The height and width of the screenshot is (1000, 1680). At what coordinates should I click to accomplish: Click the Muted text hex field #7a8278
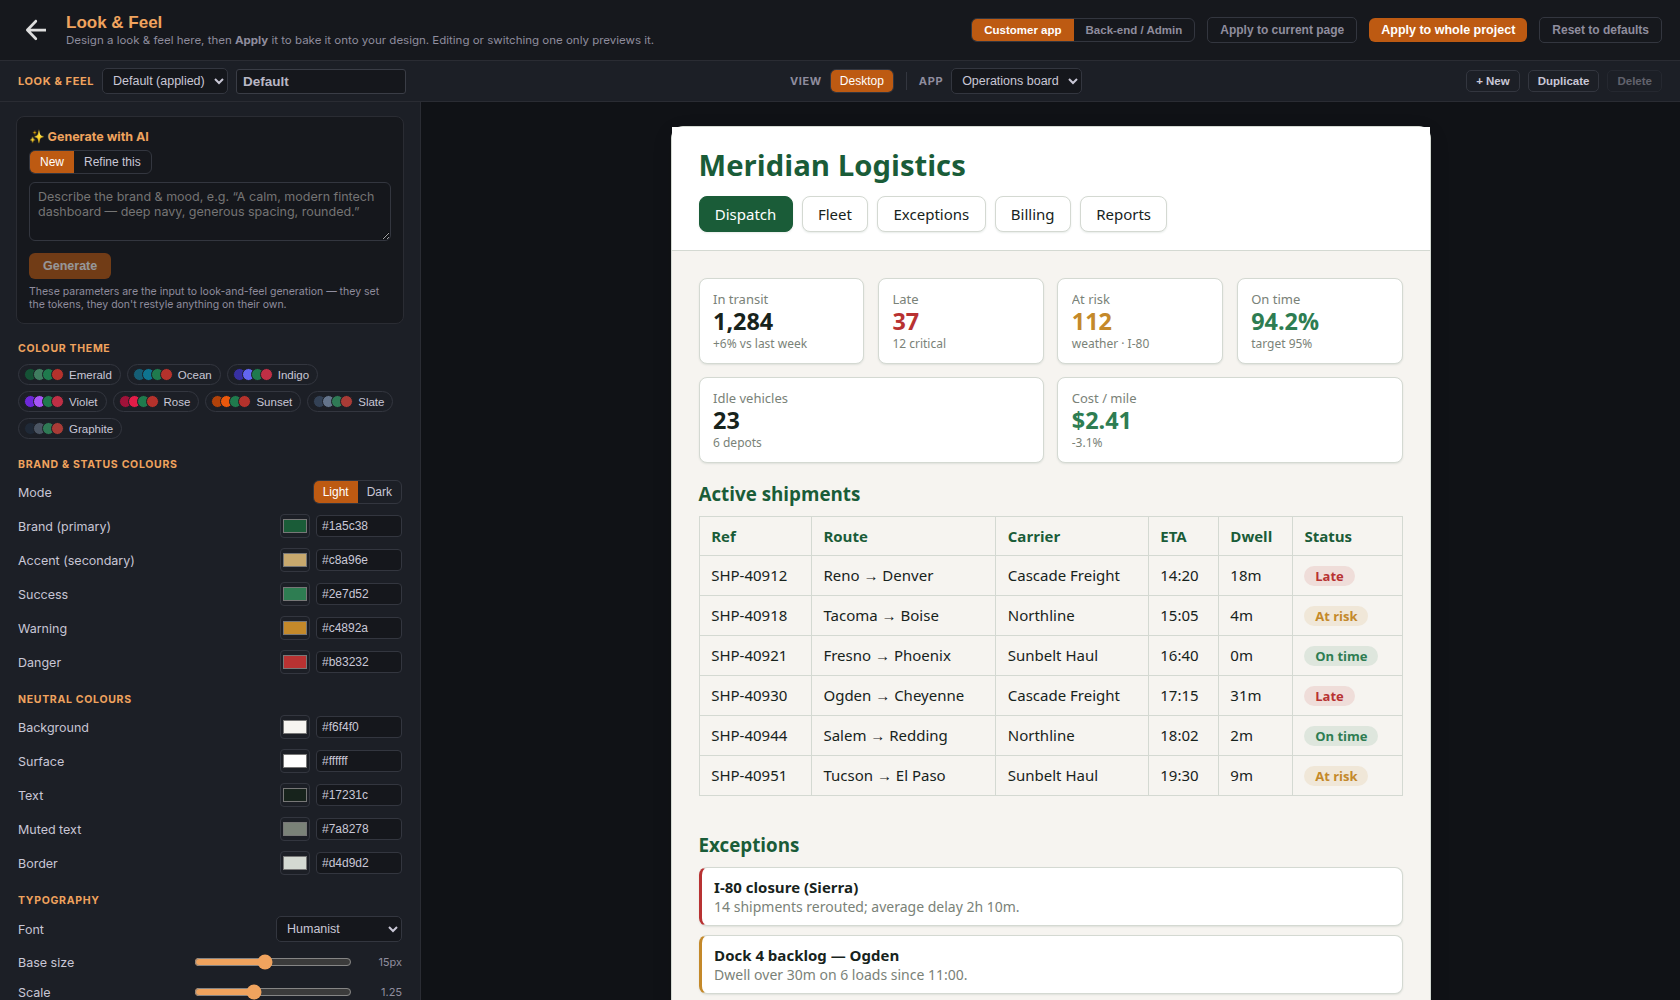pos(359,829)
